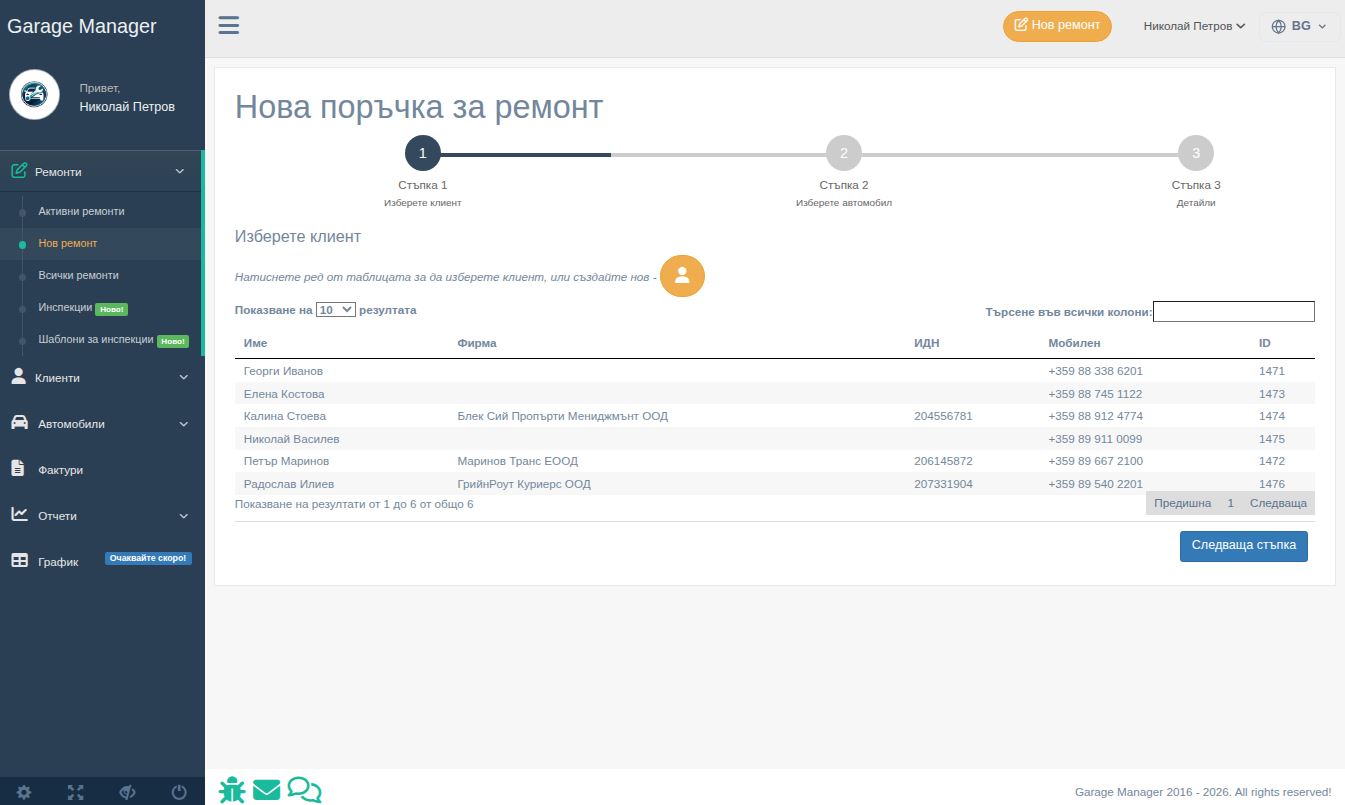Select client Петър Маринов
The width and height of the screenshot is (1345, 805).
tap(775, 461)
